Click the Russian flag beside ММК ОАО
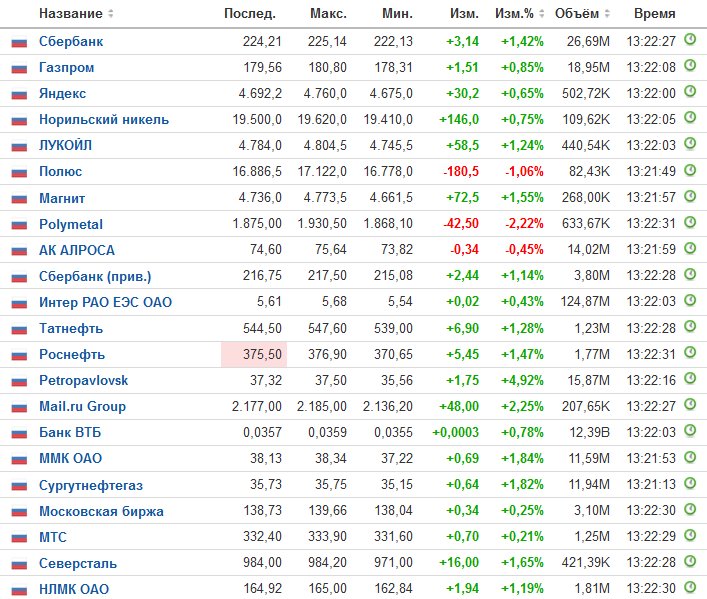 tap(19, 460)
